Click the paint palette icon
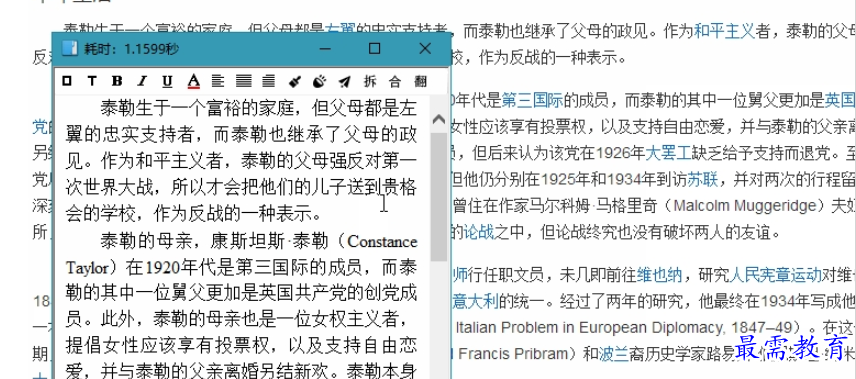 [x=319, y=82]
